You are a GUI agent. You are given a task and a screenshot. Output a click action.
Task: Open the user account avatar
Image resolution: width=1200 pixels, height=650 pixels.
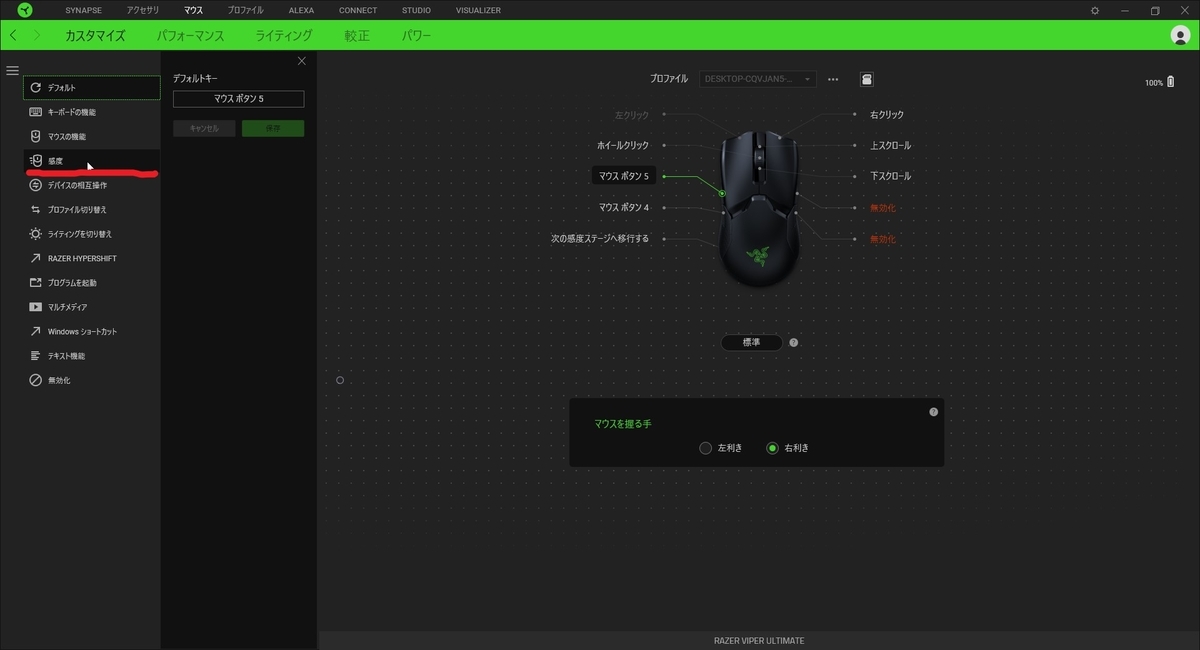coord(1180,35)
